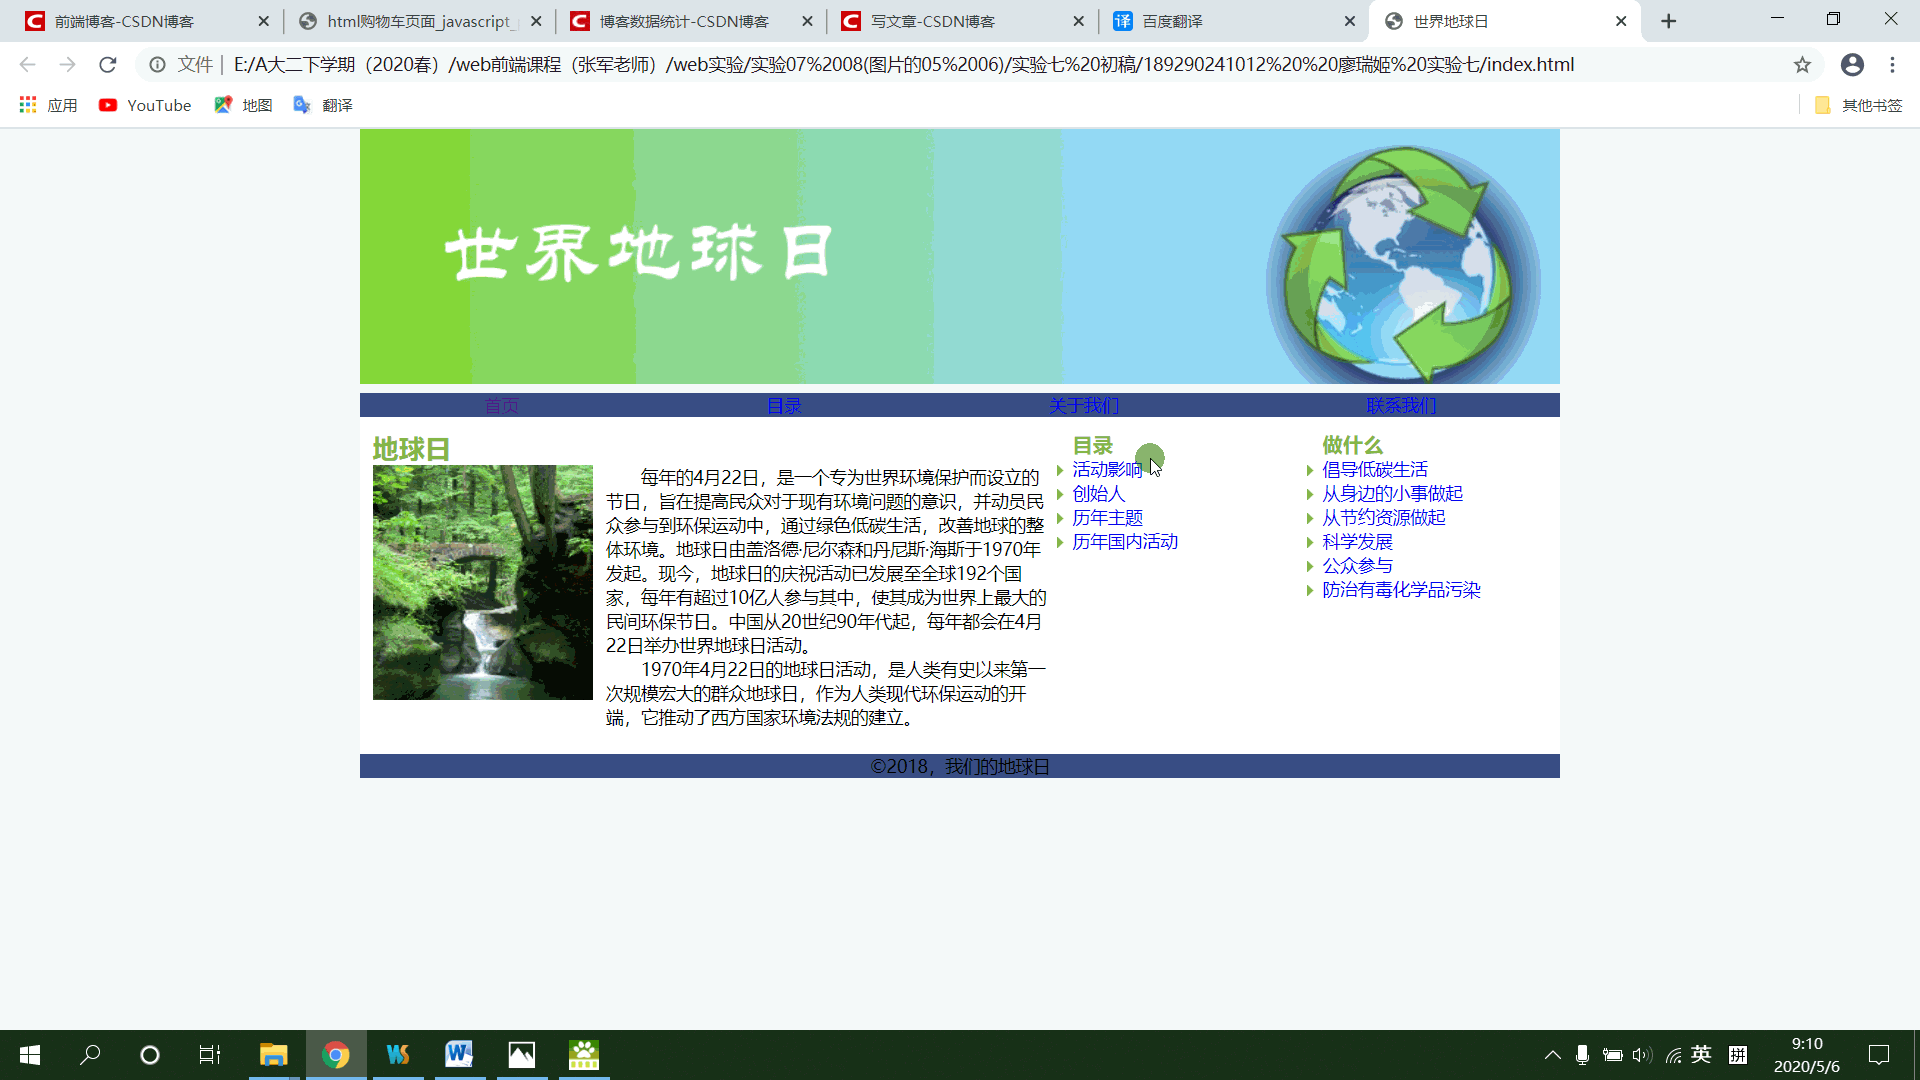Bookmark this page with star icon
The image size is (1920, 1080).
[1802, 65]
